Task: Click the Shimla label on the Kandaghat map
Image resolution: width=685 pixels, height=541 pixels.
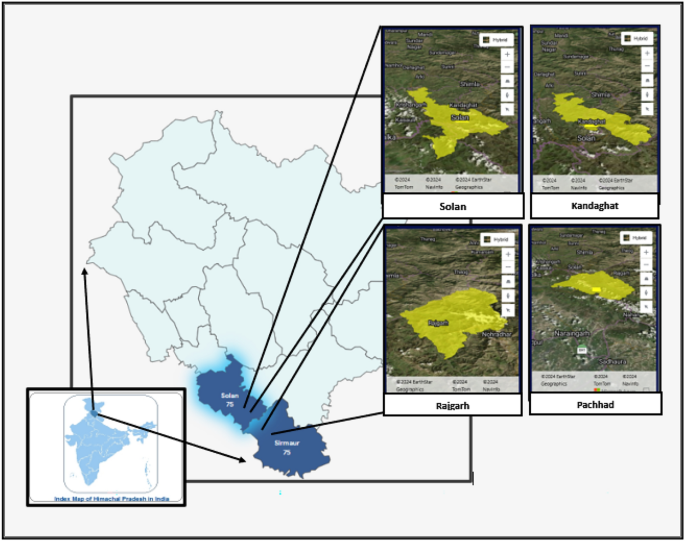Action: click(x=600, y=94)
